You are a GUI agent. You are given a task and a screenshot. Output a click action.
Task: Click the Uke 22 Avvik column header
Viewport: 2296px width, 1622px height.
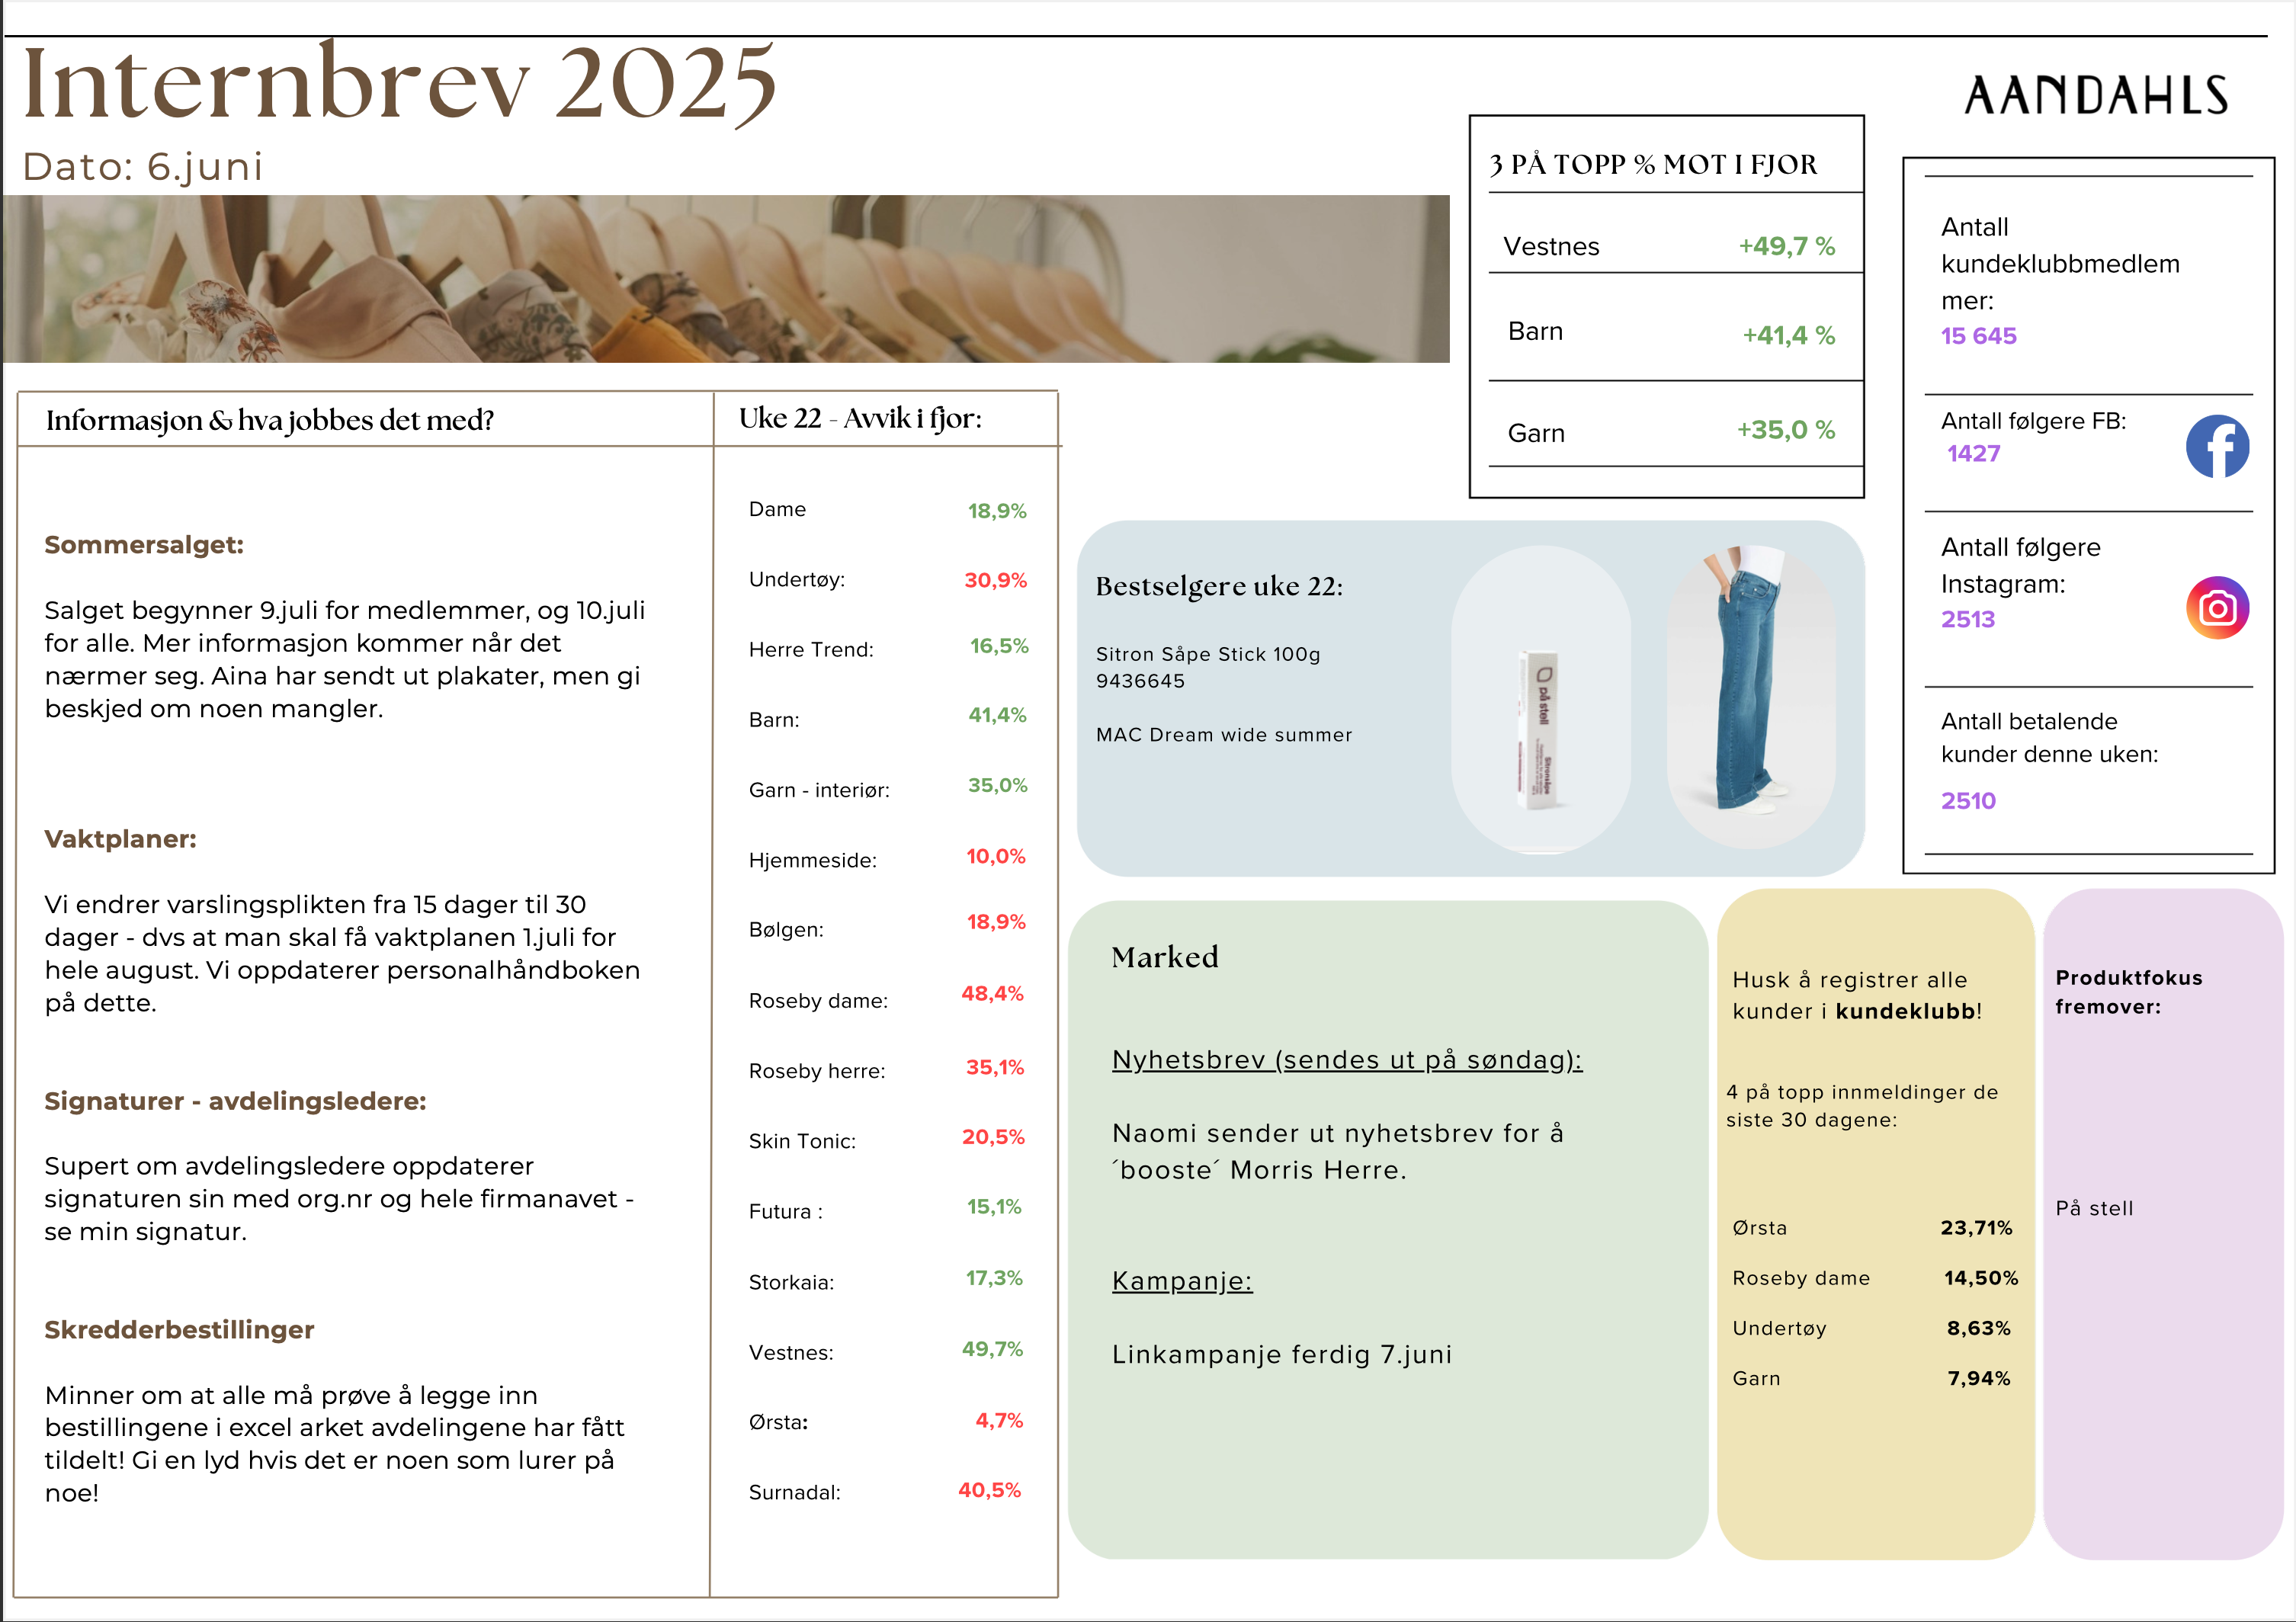point(860,418)
